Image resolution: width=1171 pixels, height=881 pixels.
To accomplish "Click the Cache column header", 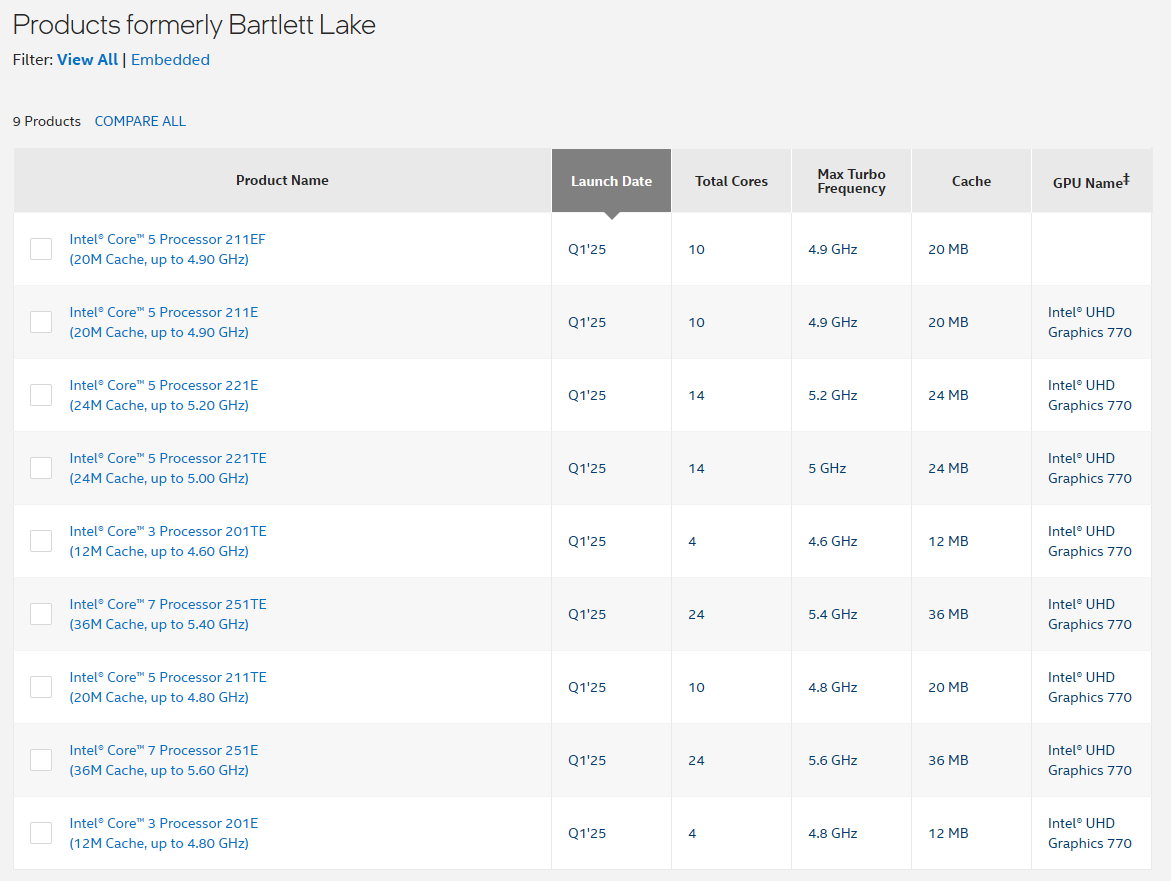I will (971, 181).
